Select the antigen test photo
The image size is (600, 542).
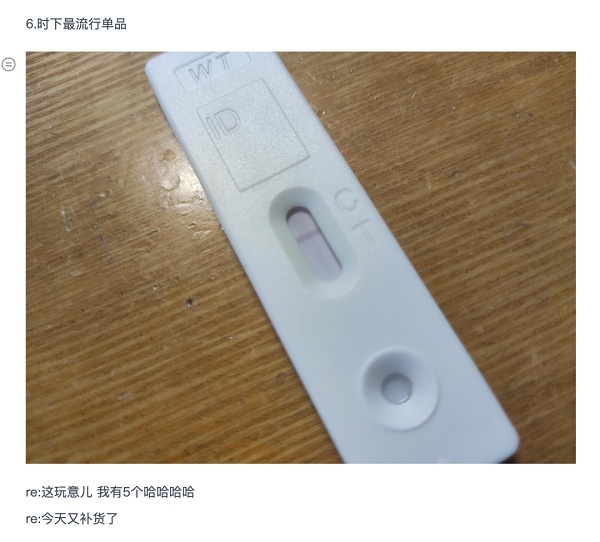[x=301, y=258]
